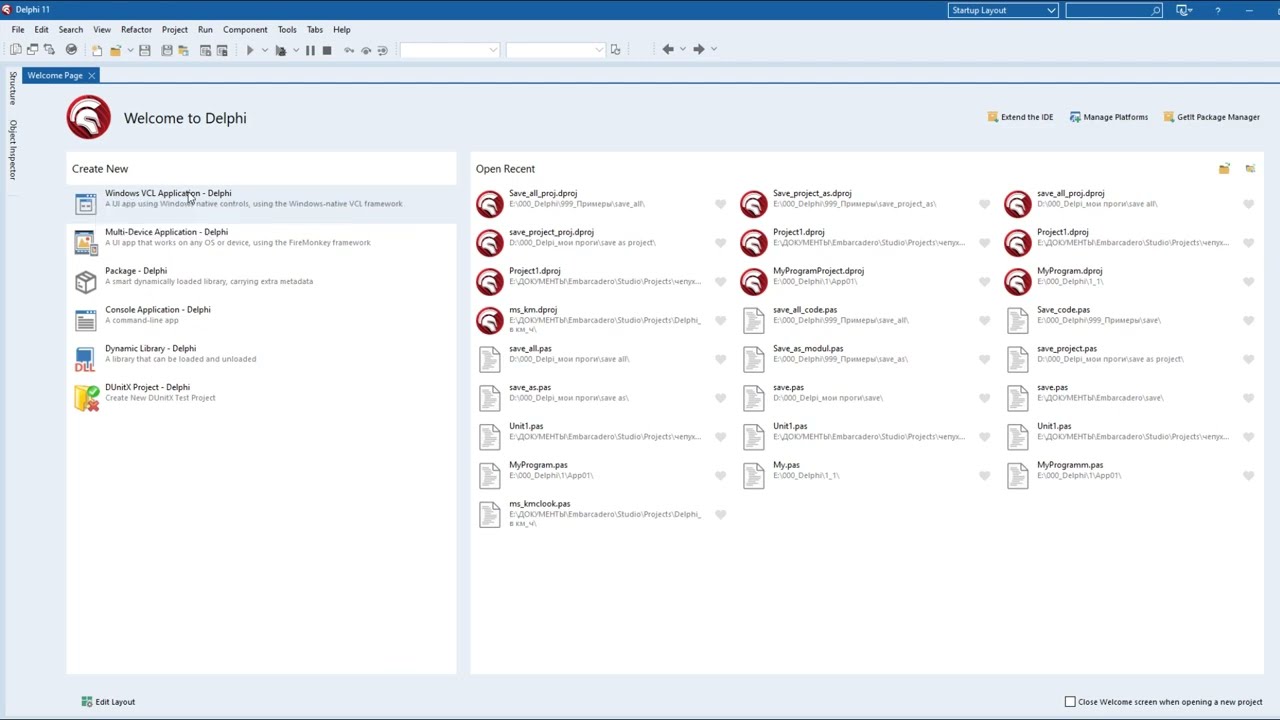Click the Run play icon in toolbar
This screenshot has height=720, width=1280.
pos(250,49)
